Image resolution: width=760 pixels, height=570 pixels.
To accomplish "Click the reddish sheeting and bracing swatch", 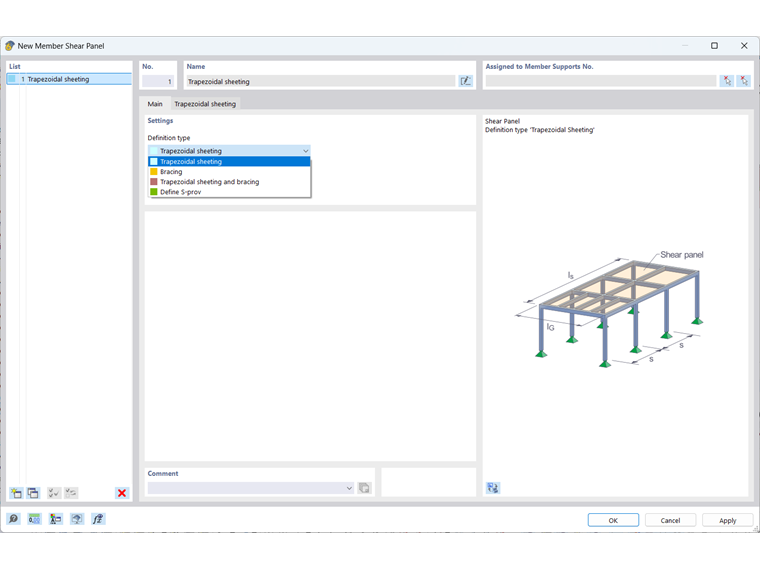I will (154, 182).
